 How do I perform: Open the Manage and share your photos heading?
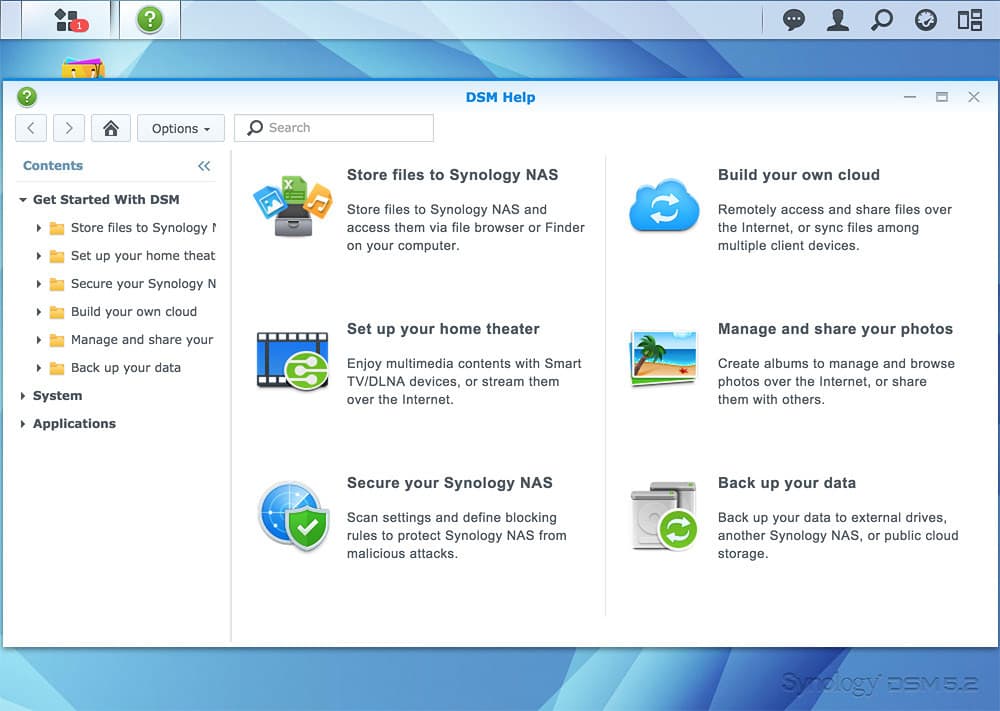point(835,329)
